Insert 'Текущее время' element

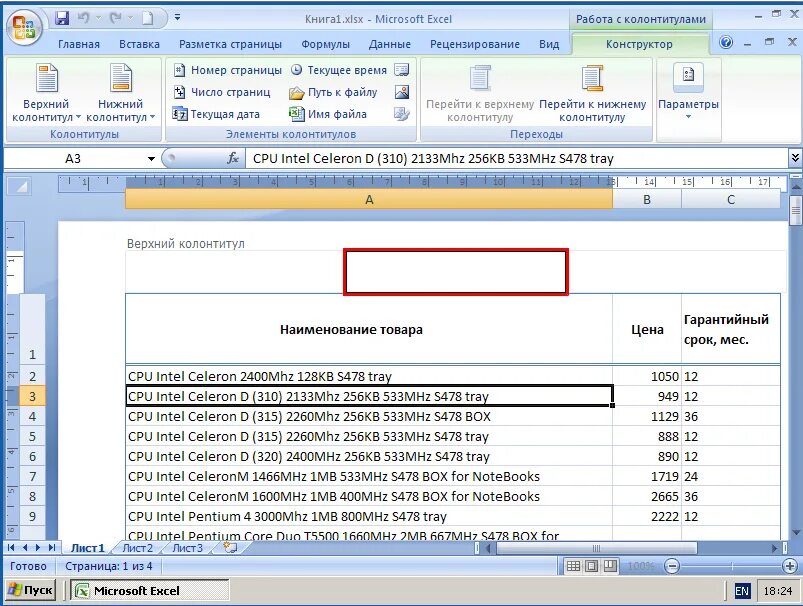point(339,70)
